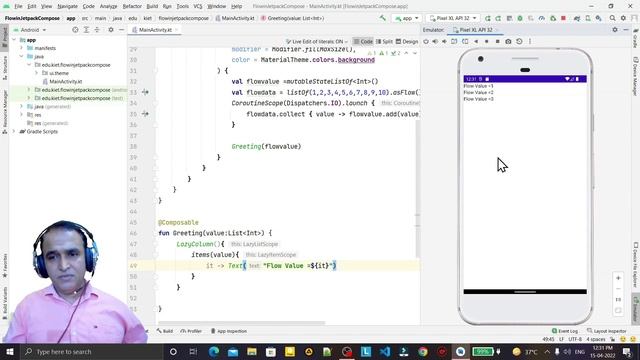Click the Debug app bug icon
Screen dimensions: 640x360
tap(520, 18)
